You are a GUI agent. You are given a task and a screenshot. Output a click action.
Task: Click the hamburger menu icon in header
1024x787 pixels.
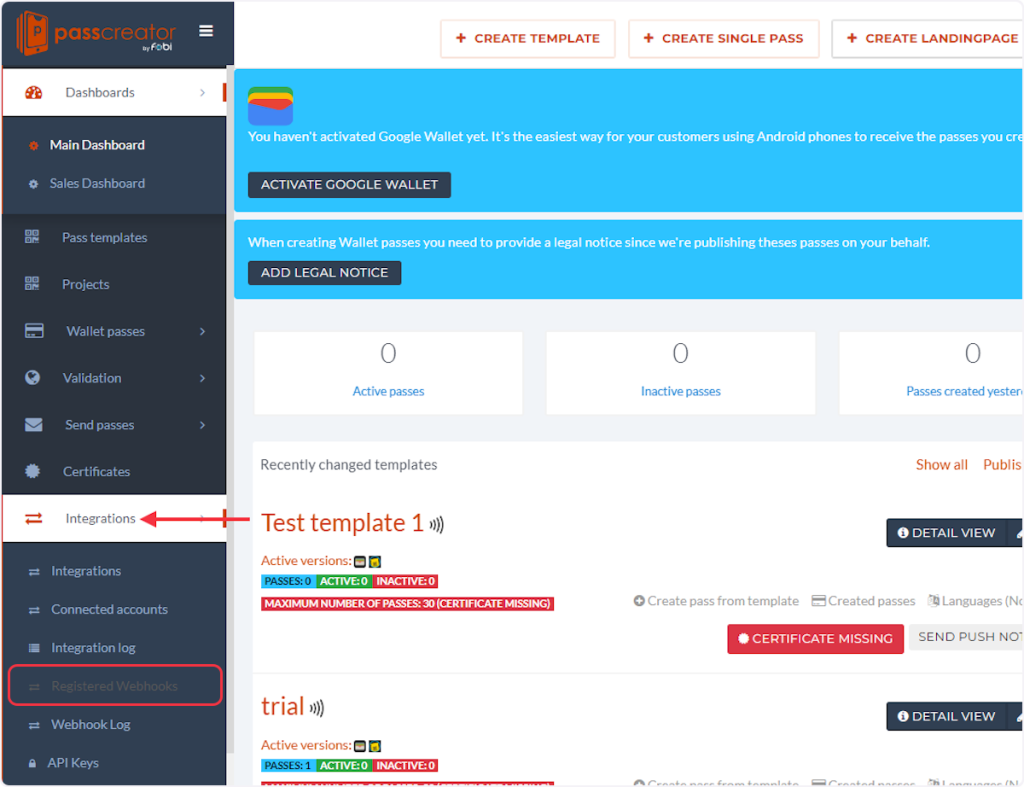coord(206,31)
